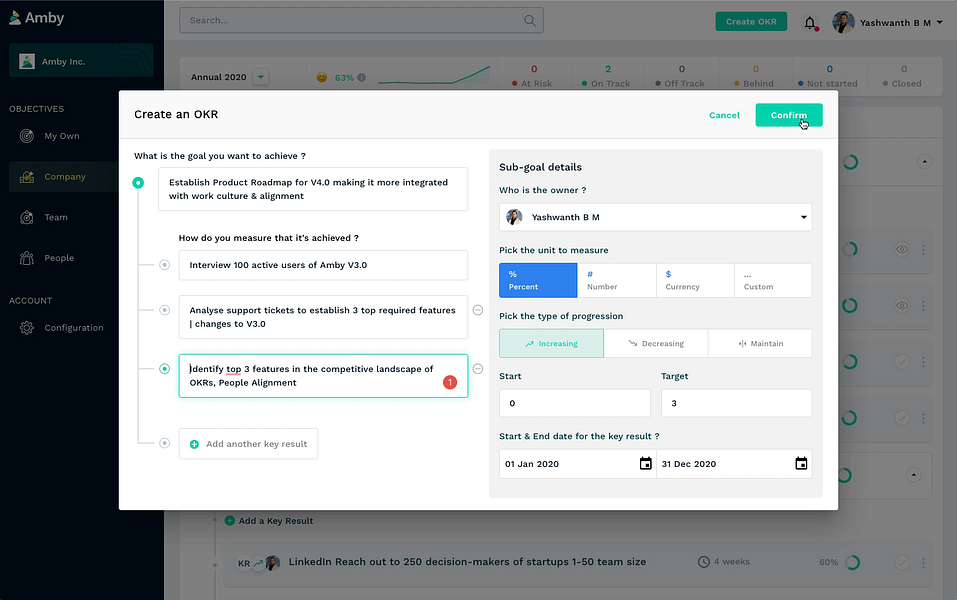Choose Currency as unit
Screen dimensions: 957x600
pyautogui.click(x=695, y=280)
